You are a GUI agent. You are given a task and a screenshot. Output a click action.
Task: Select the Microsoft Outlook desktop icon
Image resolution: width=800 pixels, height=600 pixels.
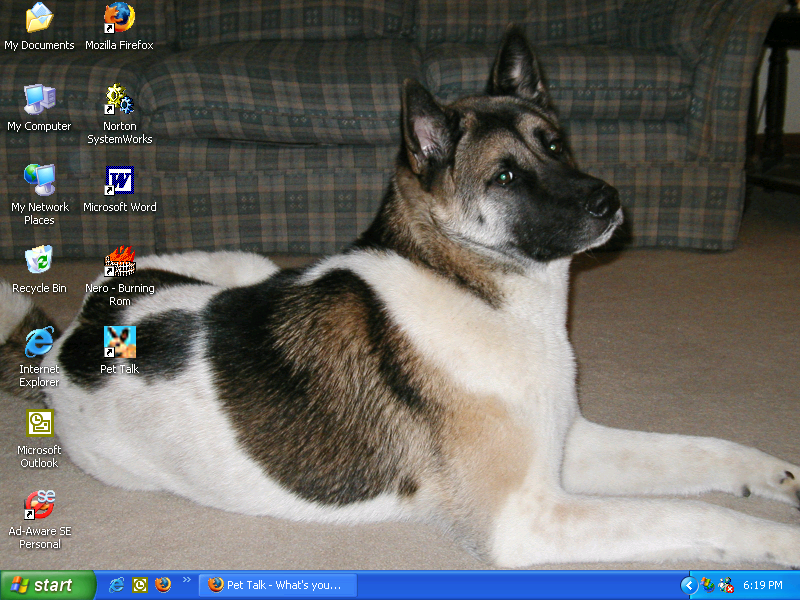[39, 424]
